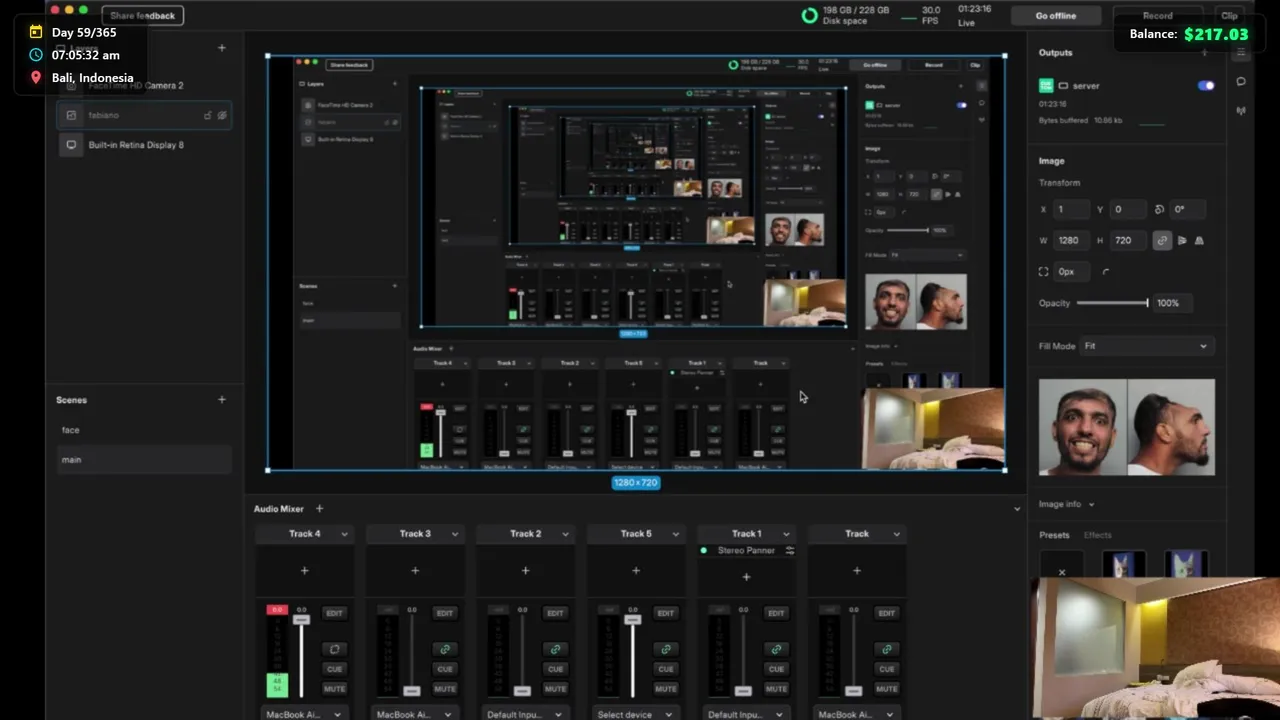1280x720 pixels.
Task: Click the Track 4 volume fader
Action: [301, 620]
